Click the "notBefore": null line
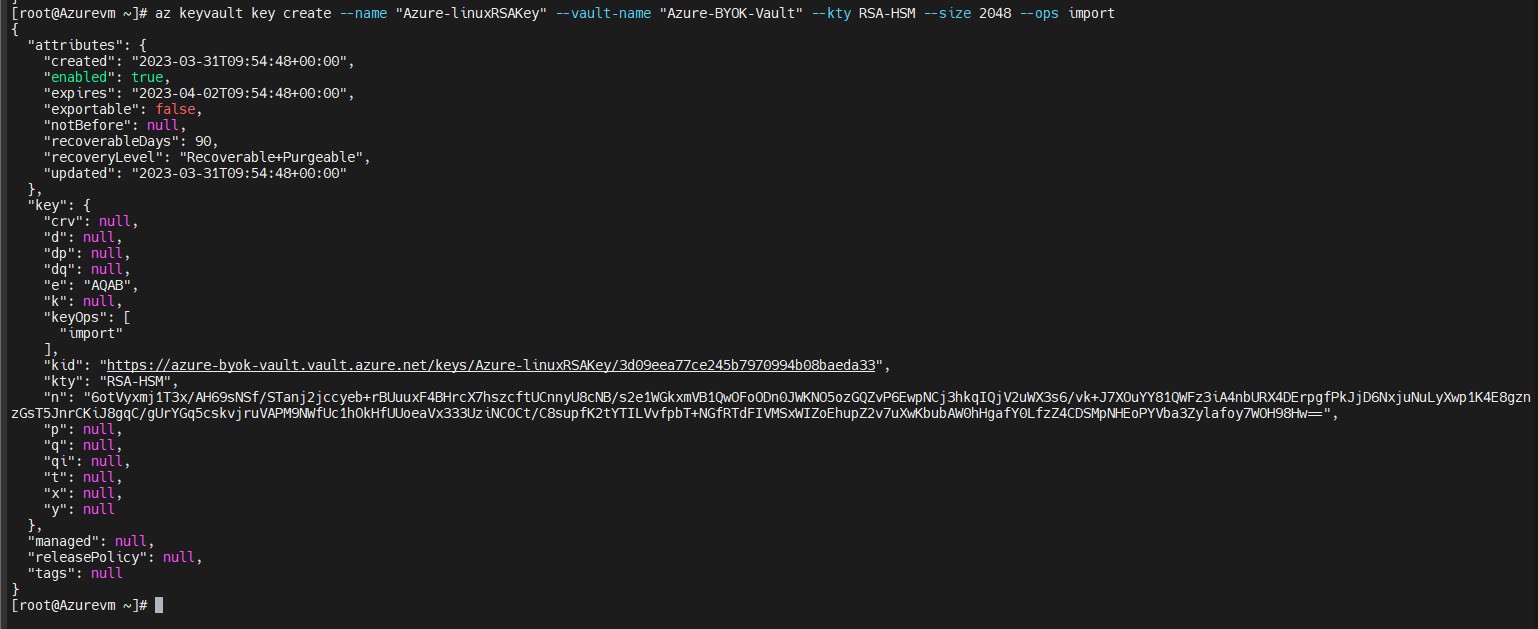Screen dimensions: 1538x629 click(x=115, y=125)
